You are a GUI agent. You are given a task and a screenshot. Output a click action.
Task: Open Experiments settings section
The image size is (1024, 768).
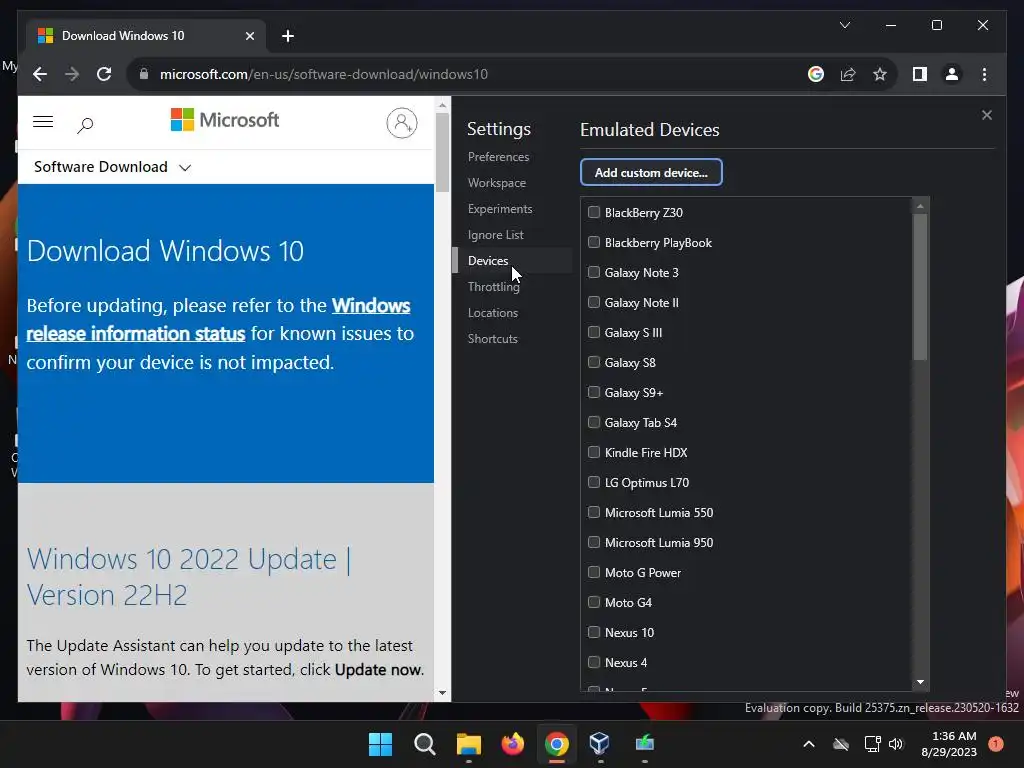pos(500,209)
